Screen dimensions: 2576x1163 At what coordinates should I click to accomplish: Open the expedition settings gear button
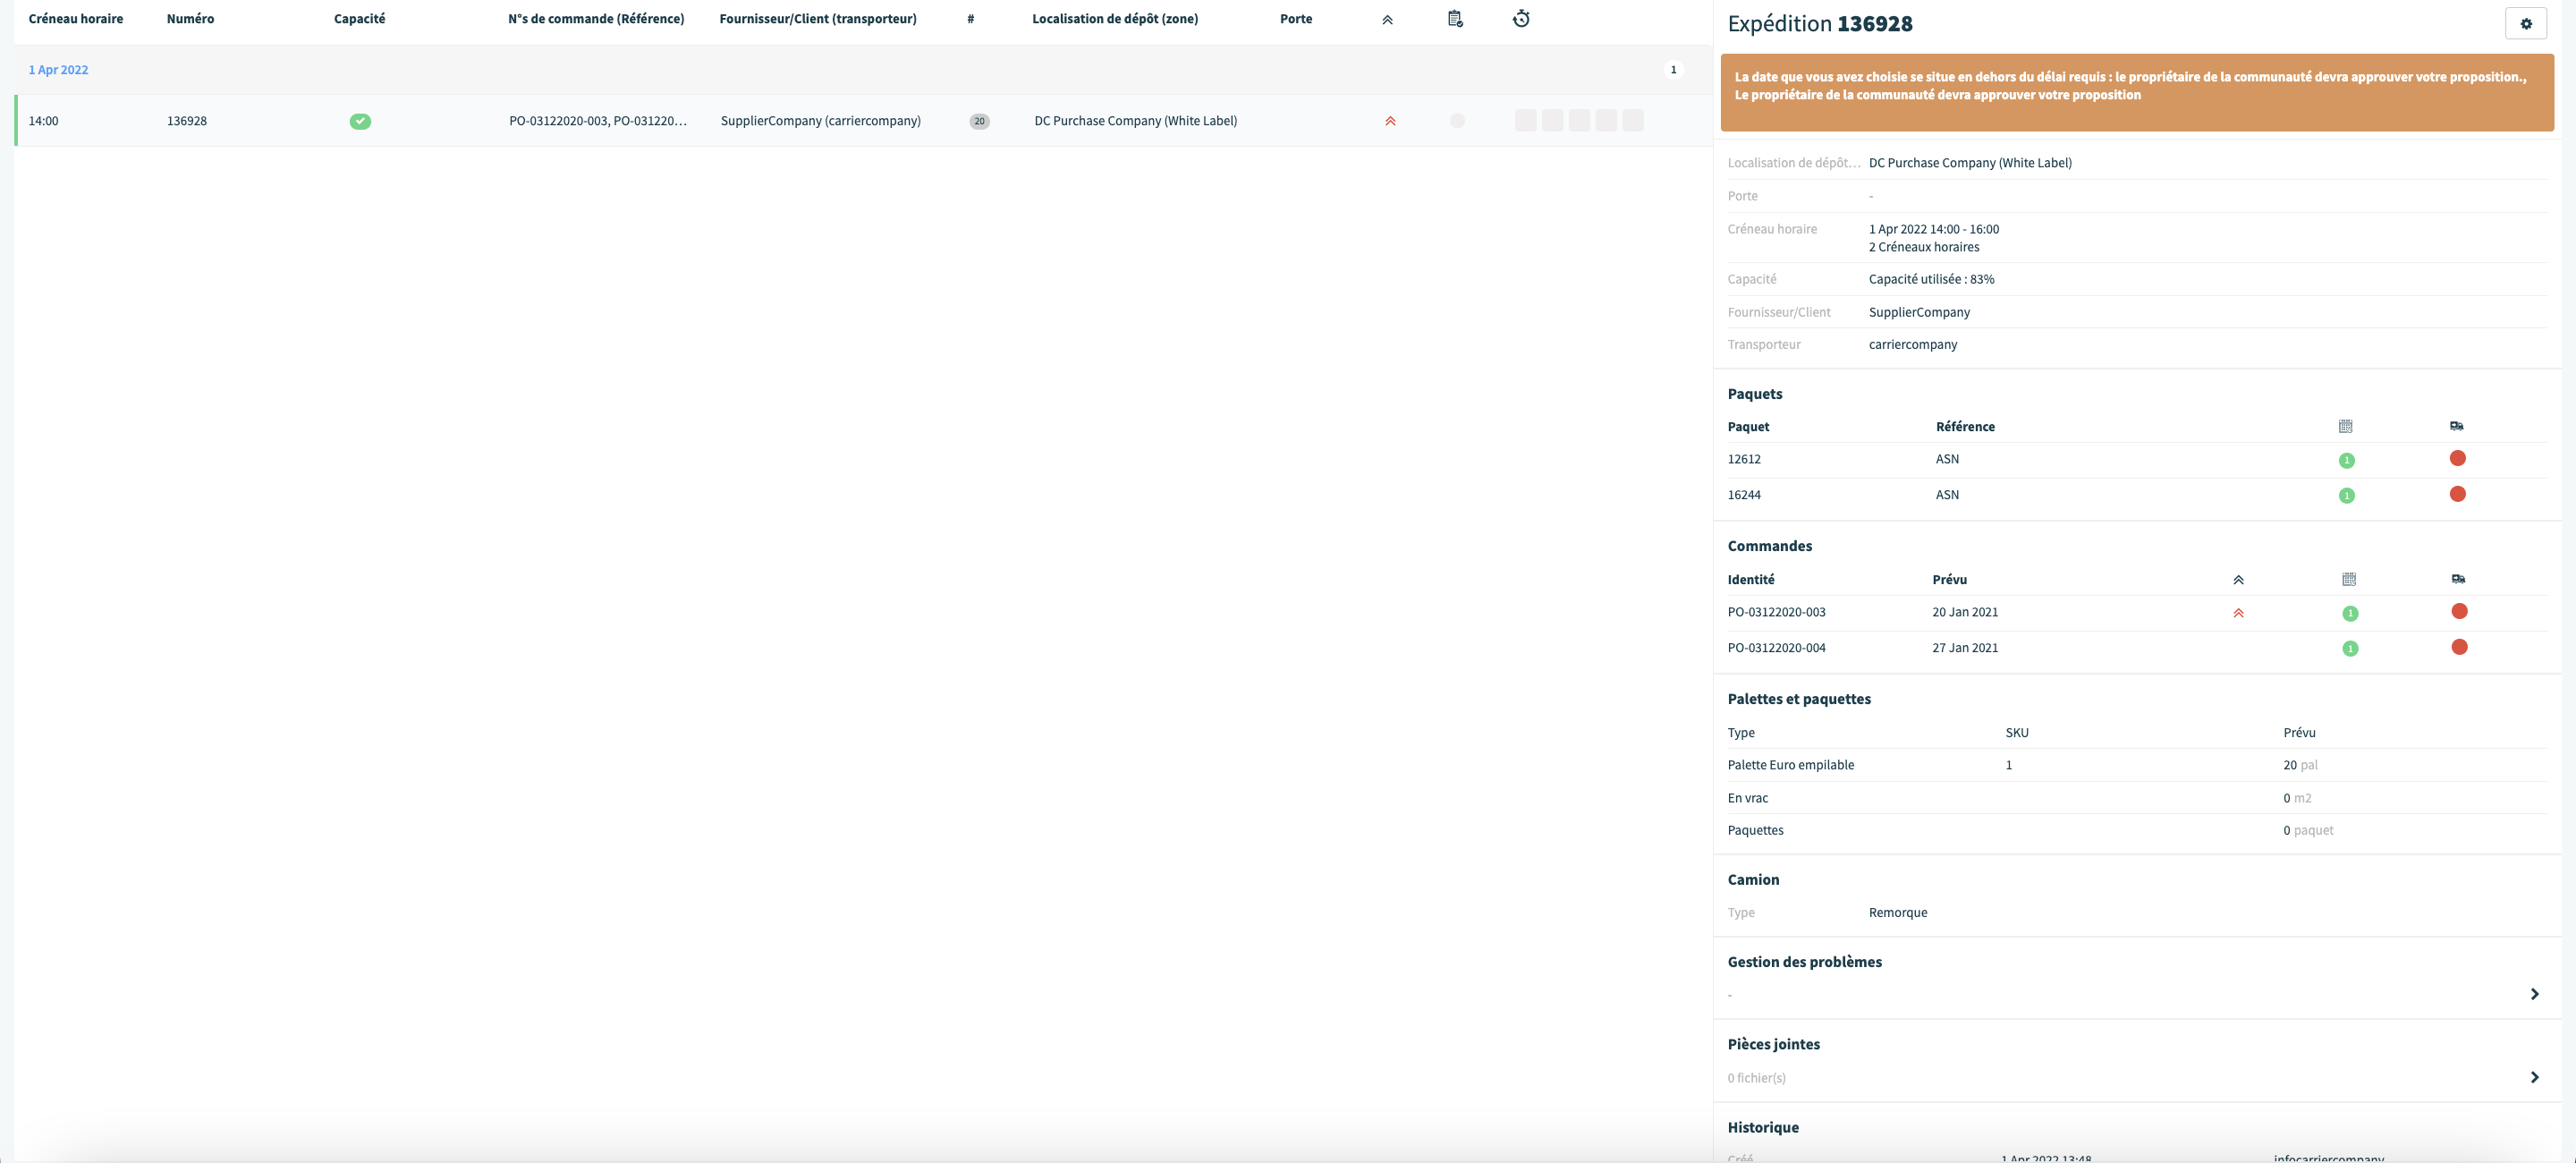2525,23
